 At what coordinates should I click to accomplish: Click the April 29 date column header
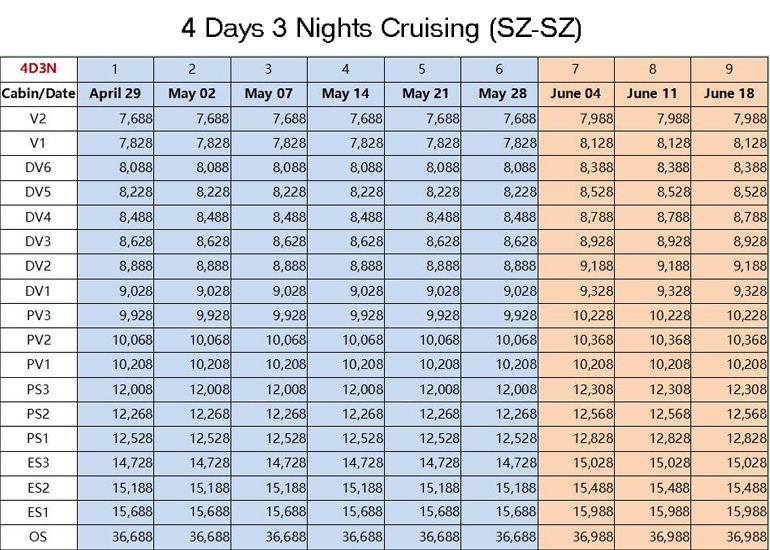coord(115,94)
